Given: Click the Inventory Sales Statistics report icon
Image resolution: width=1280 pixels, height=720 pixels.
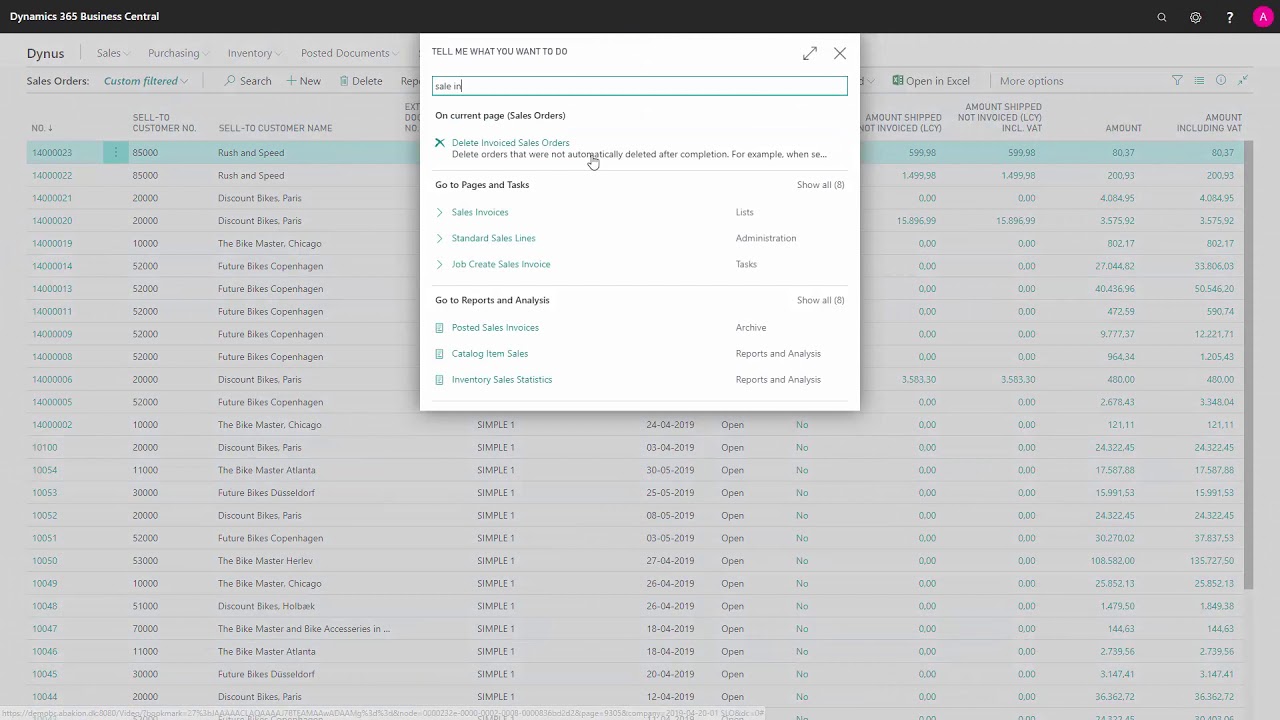Looking at the screenshot, I should click(440, 380).
